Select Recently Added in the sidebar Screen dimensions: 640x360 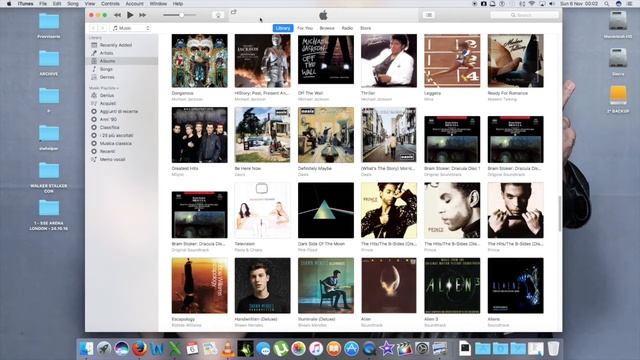point(122,45)
